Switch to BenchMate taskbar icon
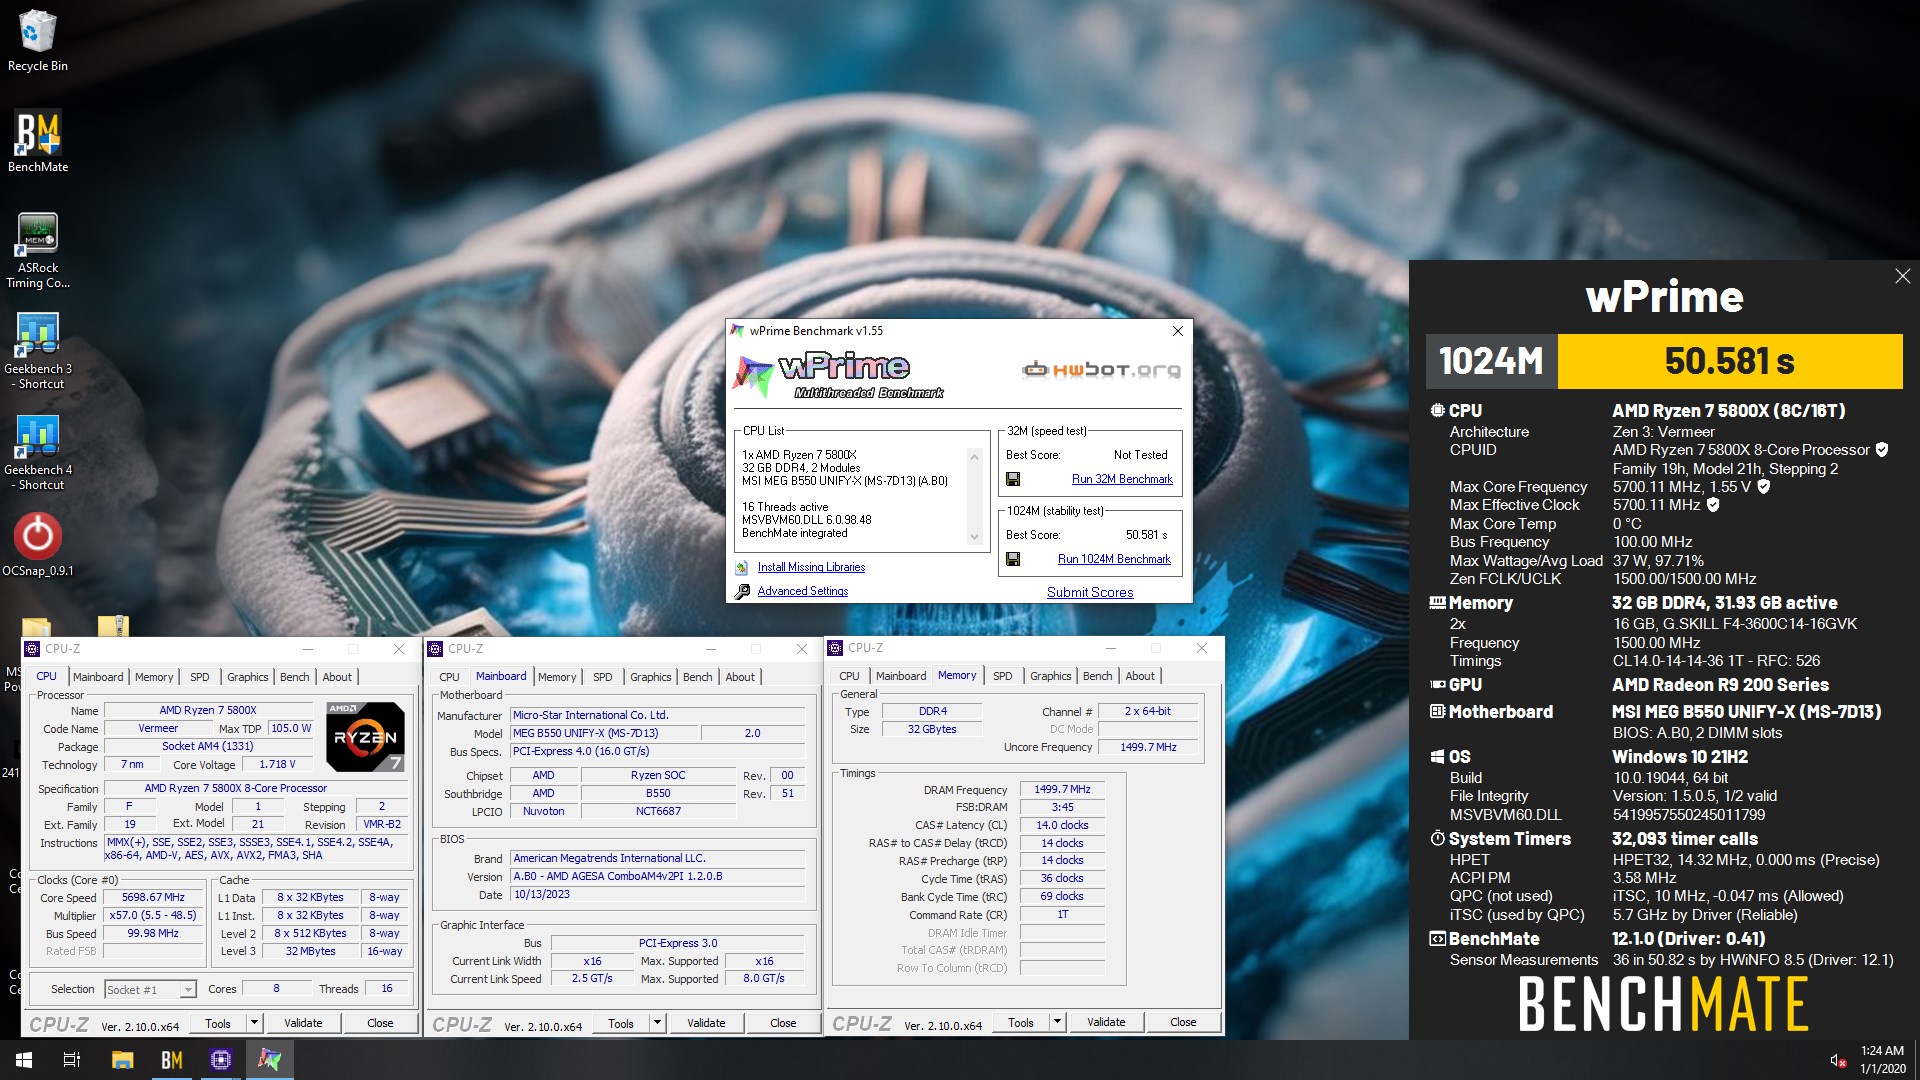 pos(171,1060)
